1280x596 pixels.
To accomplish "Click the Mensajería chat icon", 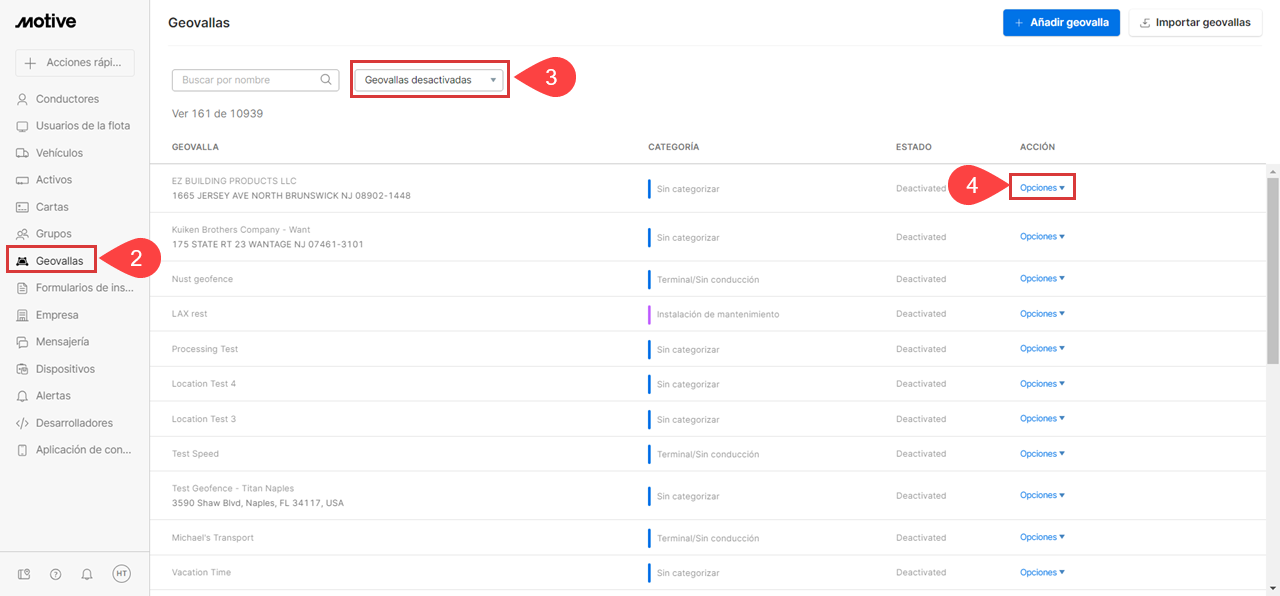I will click(x=22, y=342).
